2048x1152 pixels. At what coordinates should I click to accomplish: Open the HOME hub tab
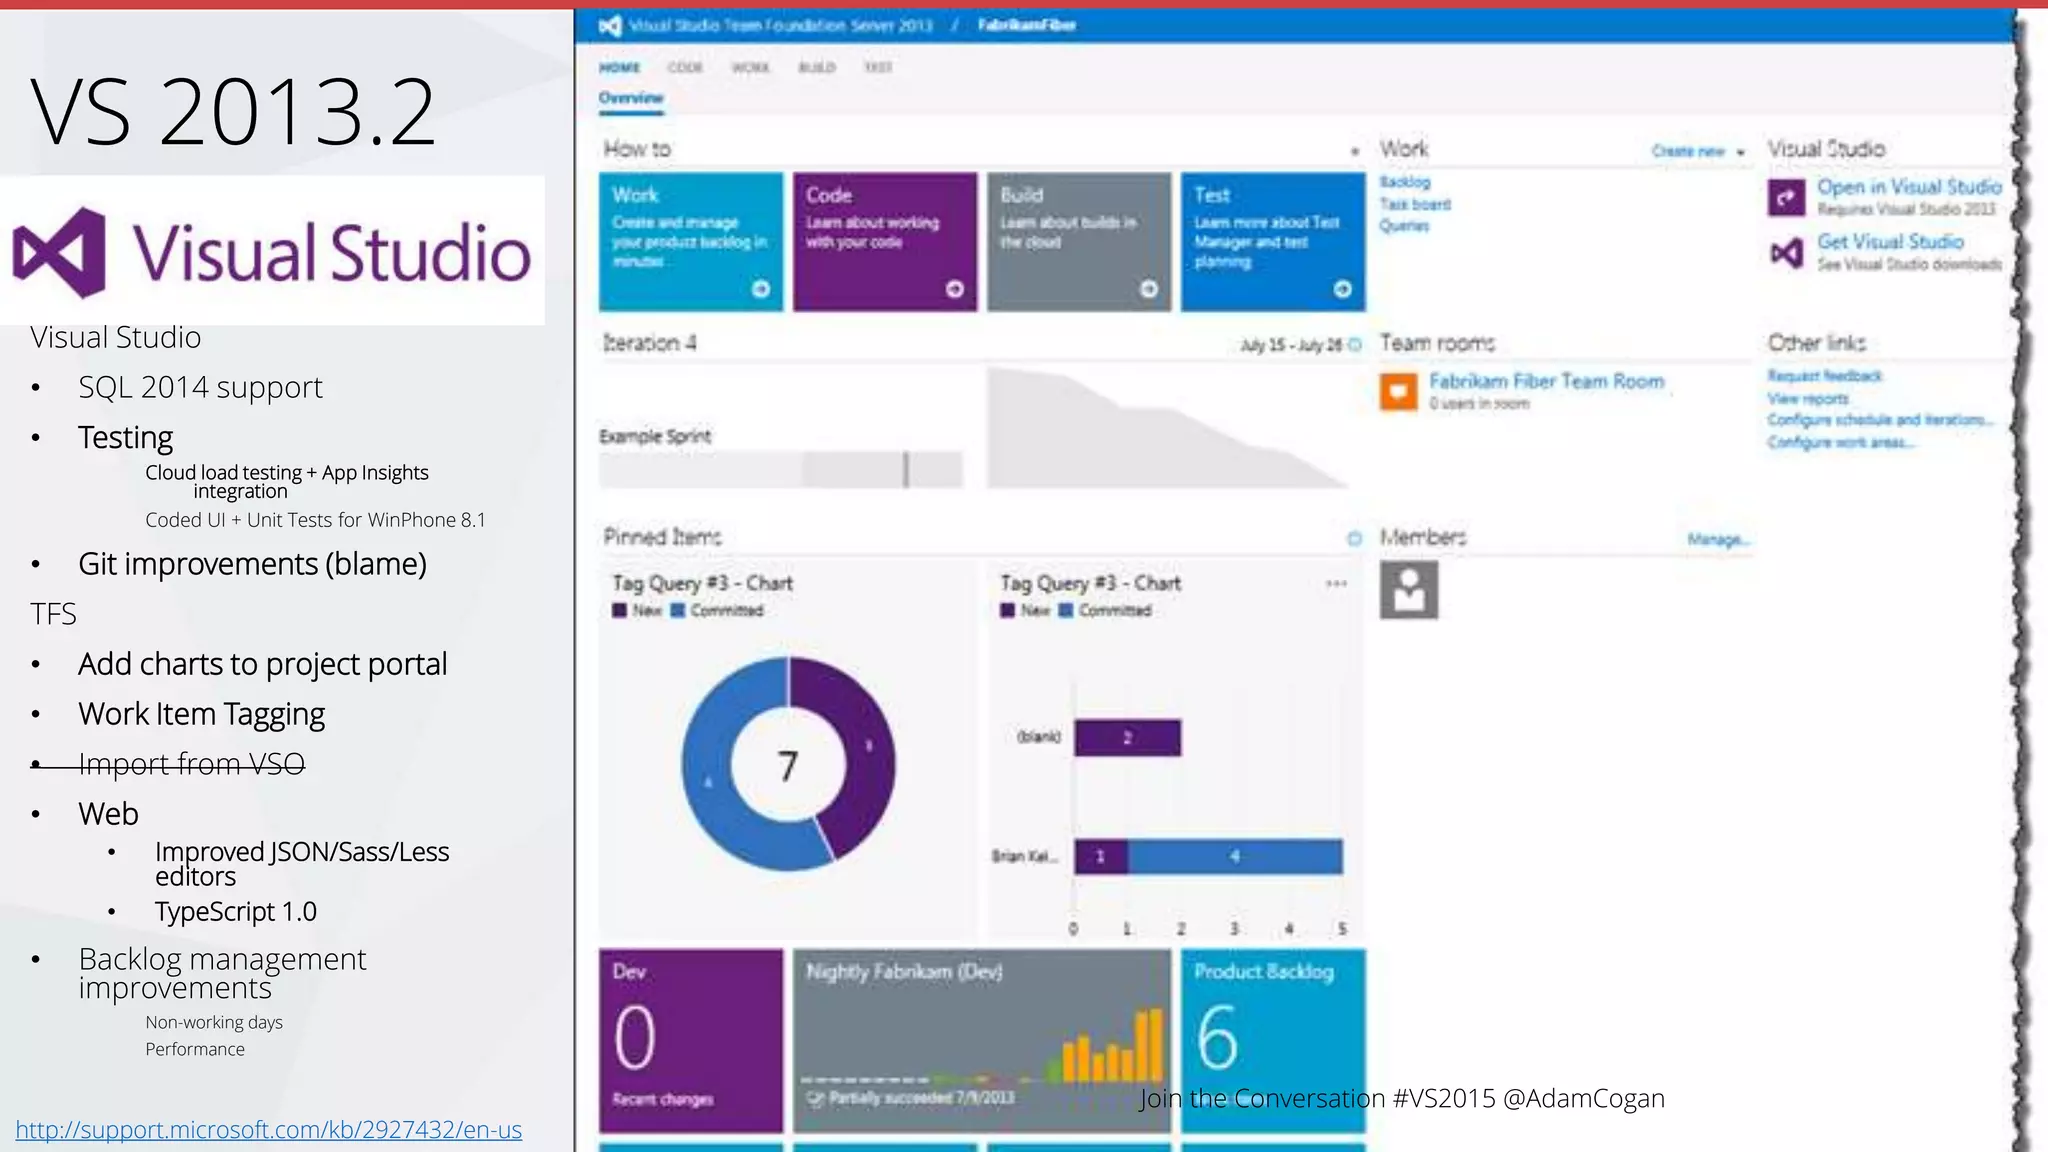tap(619, 68)
